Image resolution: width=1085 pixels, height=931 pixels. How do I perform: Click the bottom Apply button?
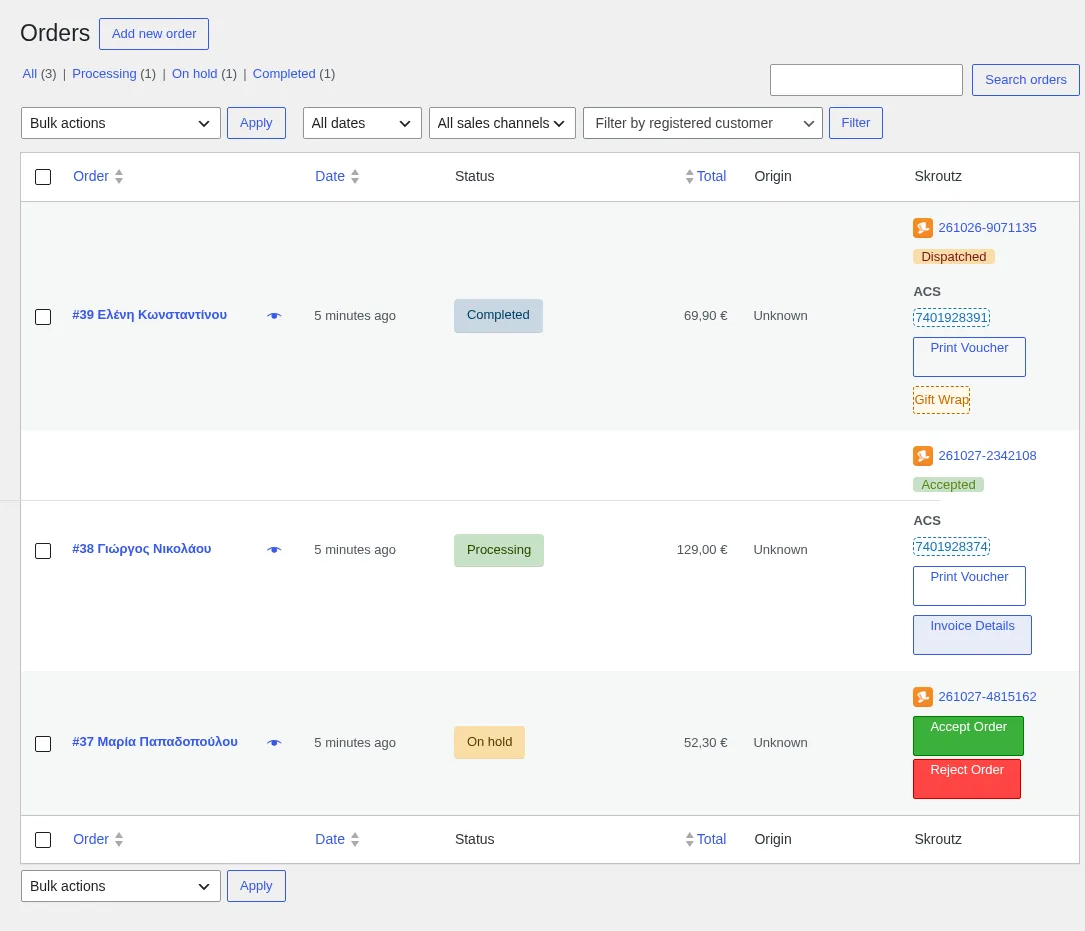[256, 886]
